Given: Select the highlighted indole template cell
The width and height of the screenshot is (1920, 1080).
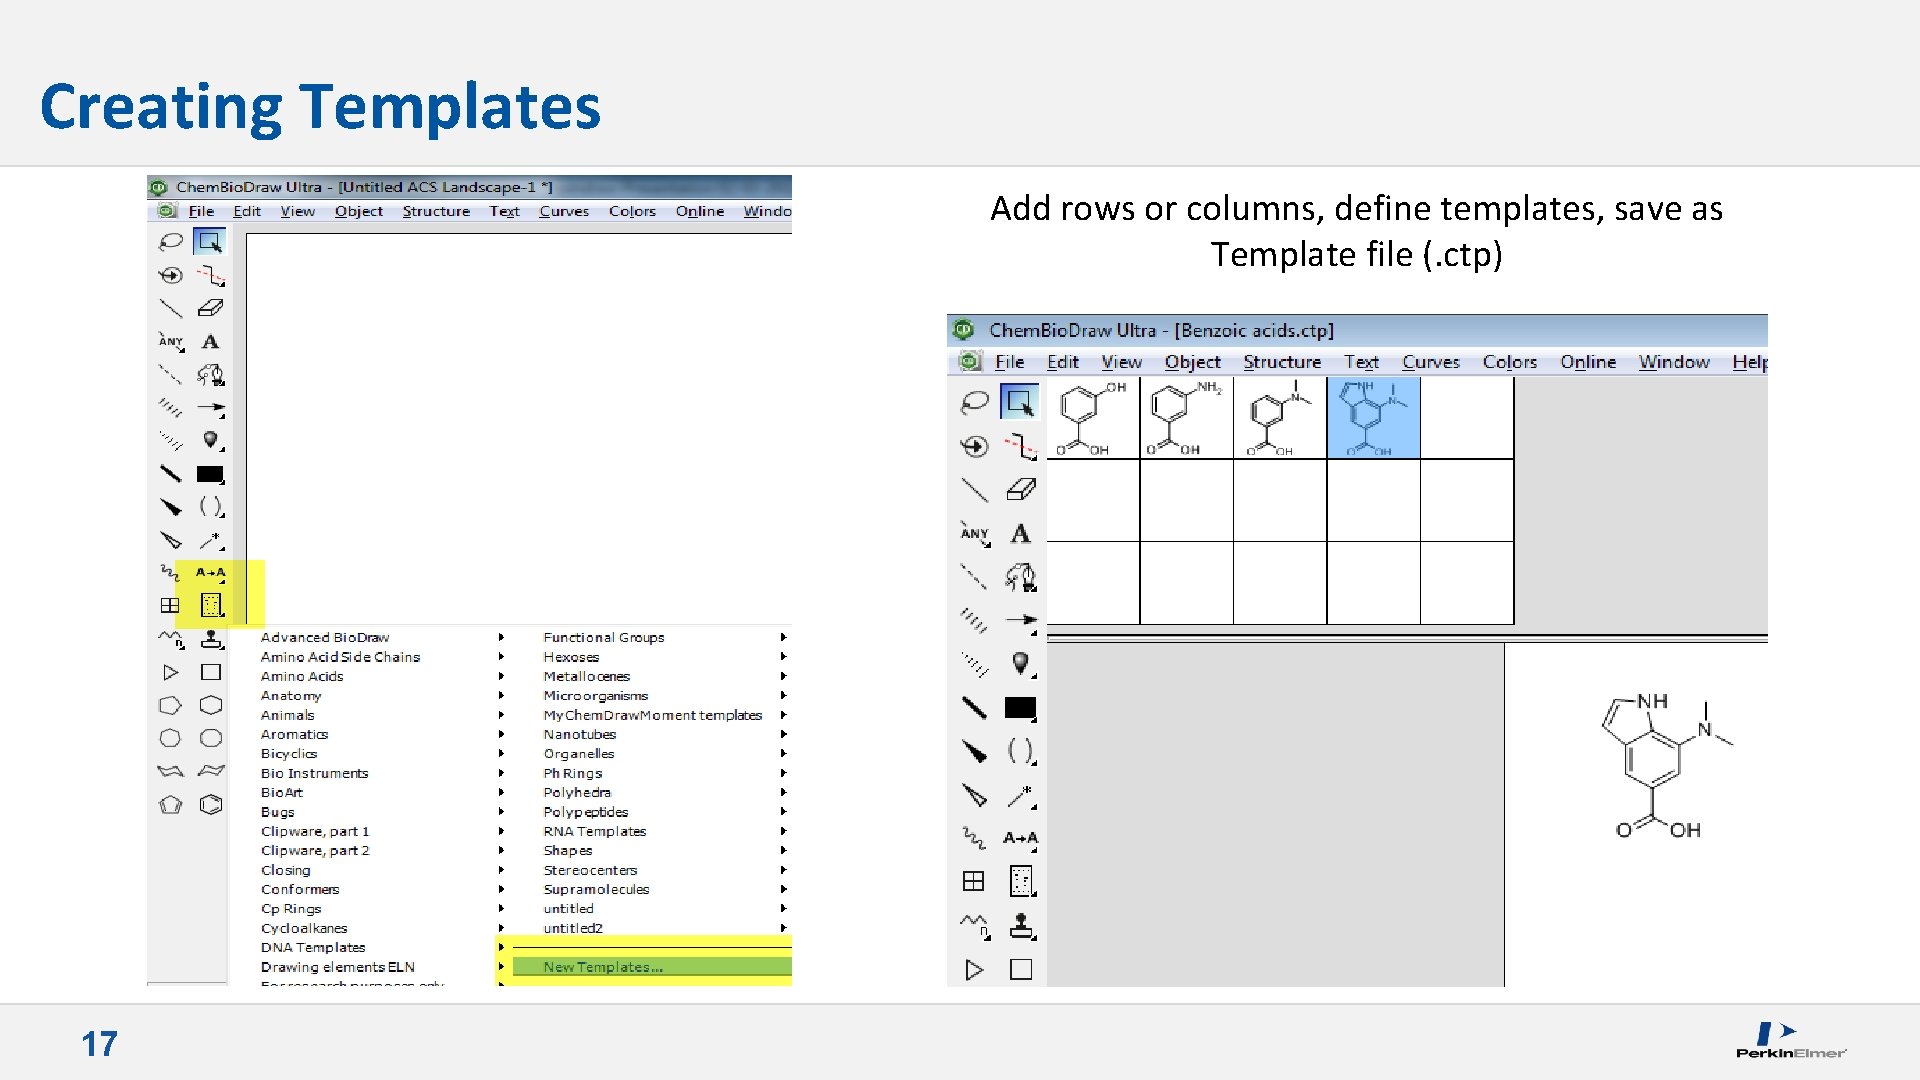Looking at the screenshot, I should (x=1373, y=418).
